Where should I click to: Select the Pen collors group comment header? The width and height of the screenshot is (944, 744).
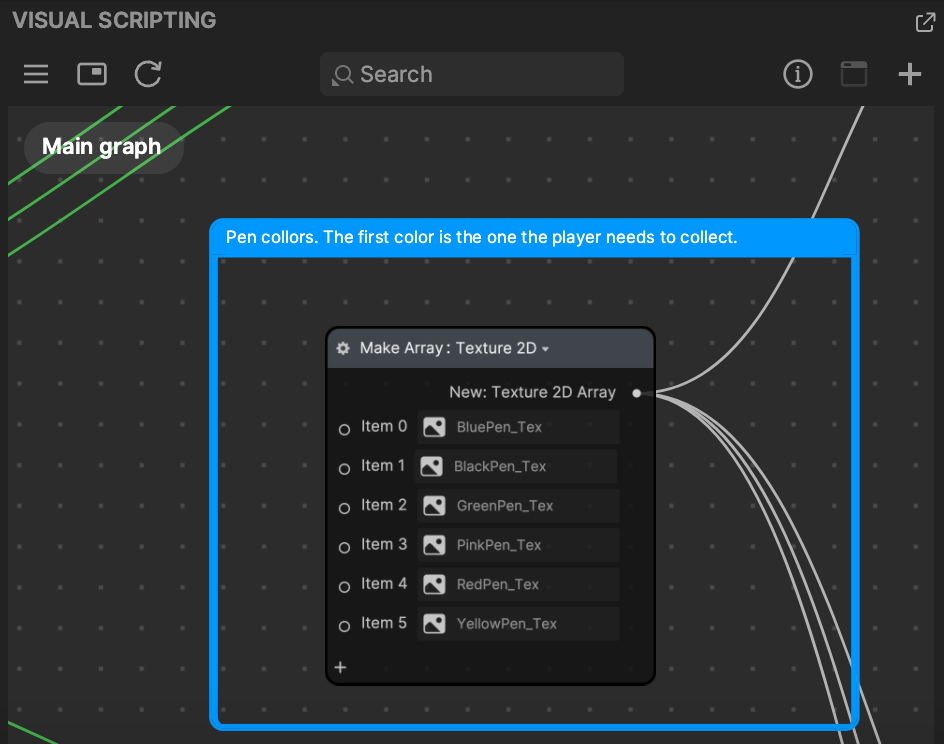(x=534, y=237)
